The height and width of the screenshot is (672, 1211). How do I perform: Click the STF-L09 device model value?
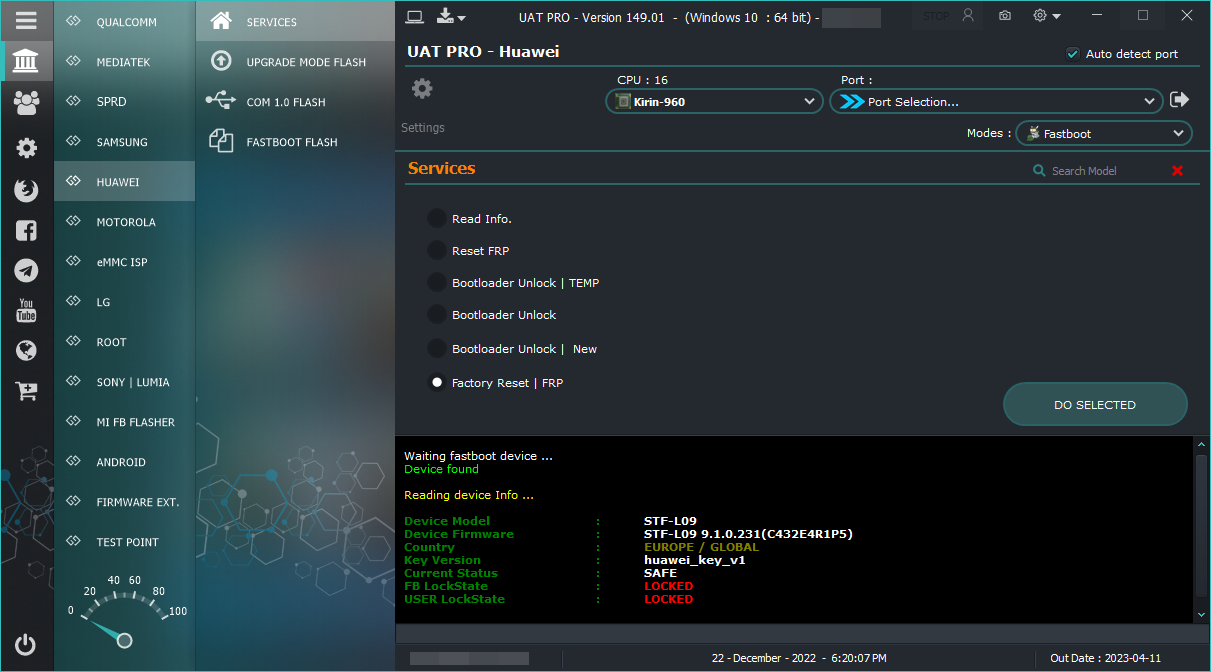point(671,521)
